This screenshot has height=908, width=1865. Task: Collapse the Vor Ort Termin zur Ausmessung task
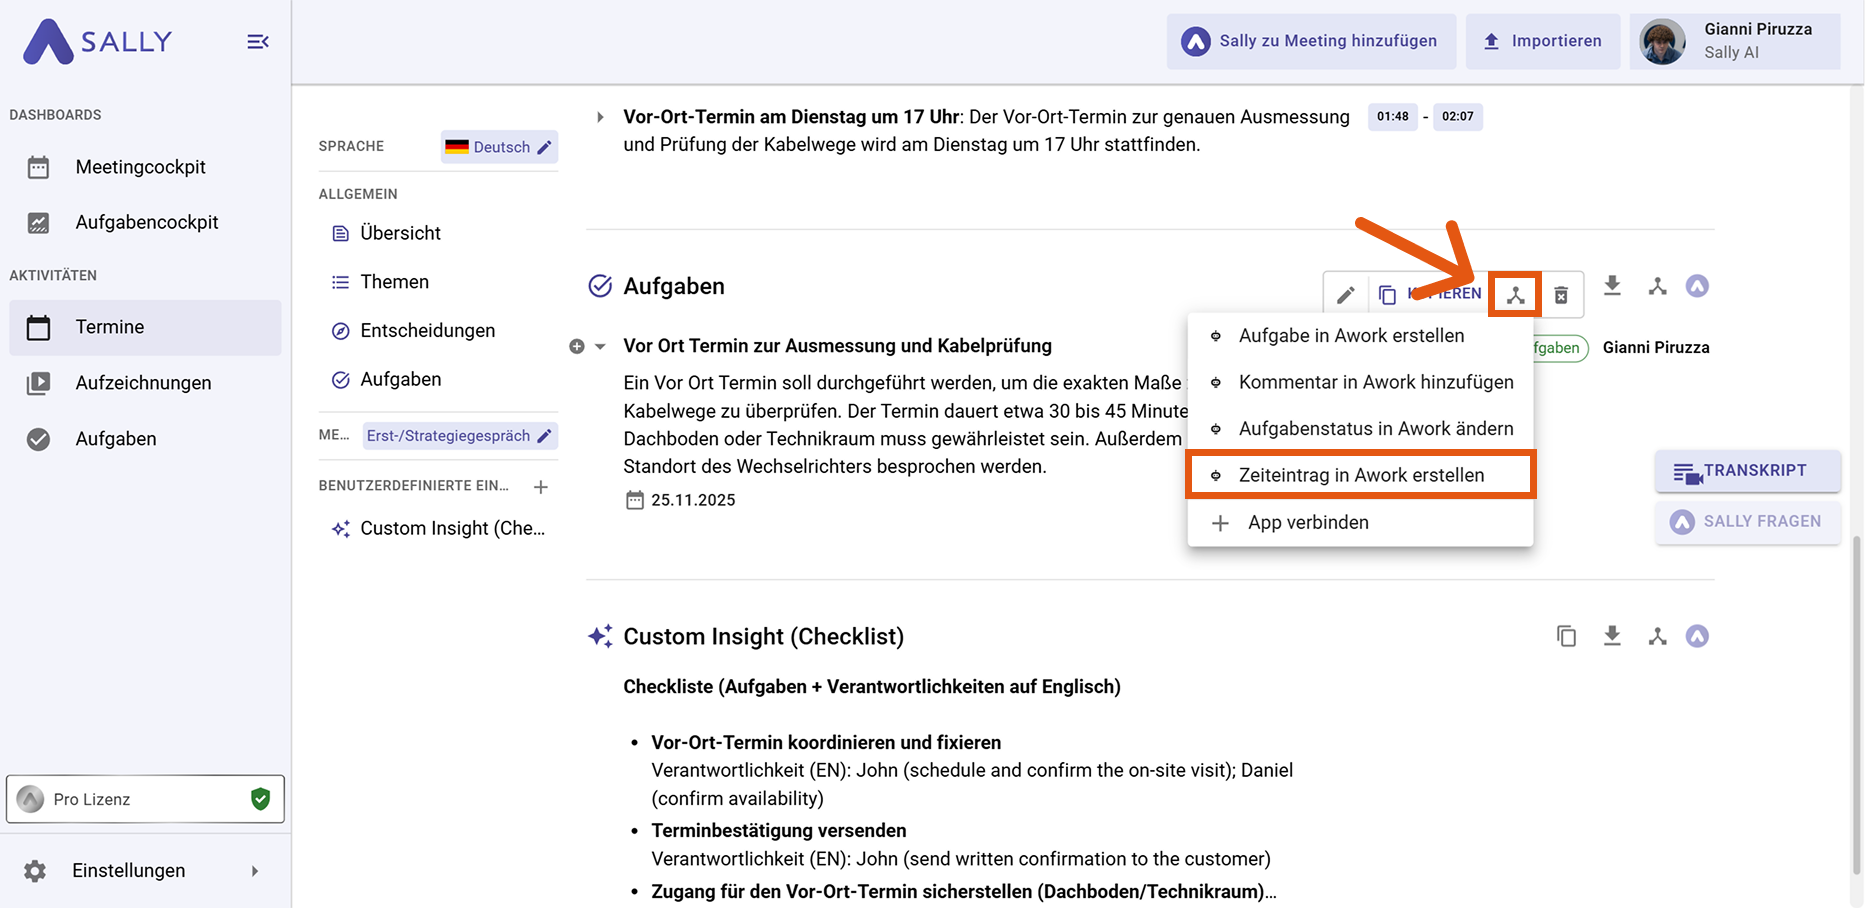coord(600,347)
